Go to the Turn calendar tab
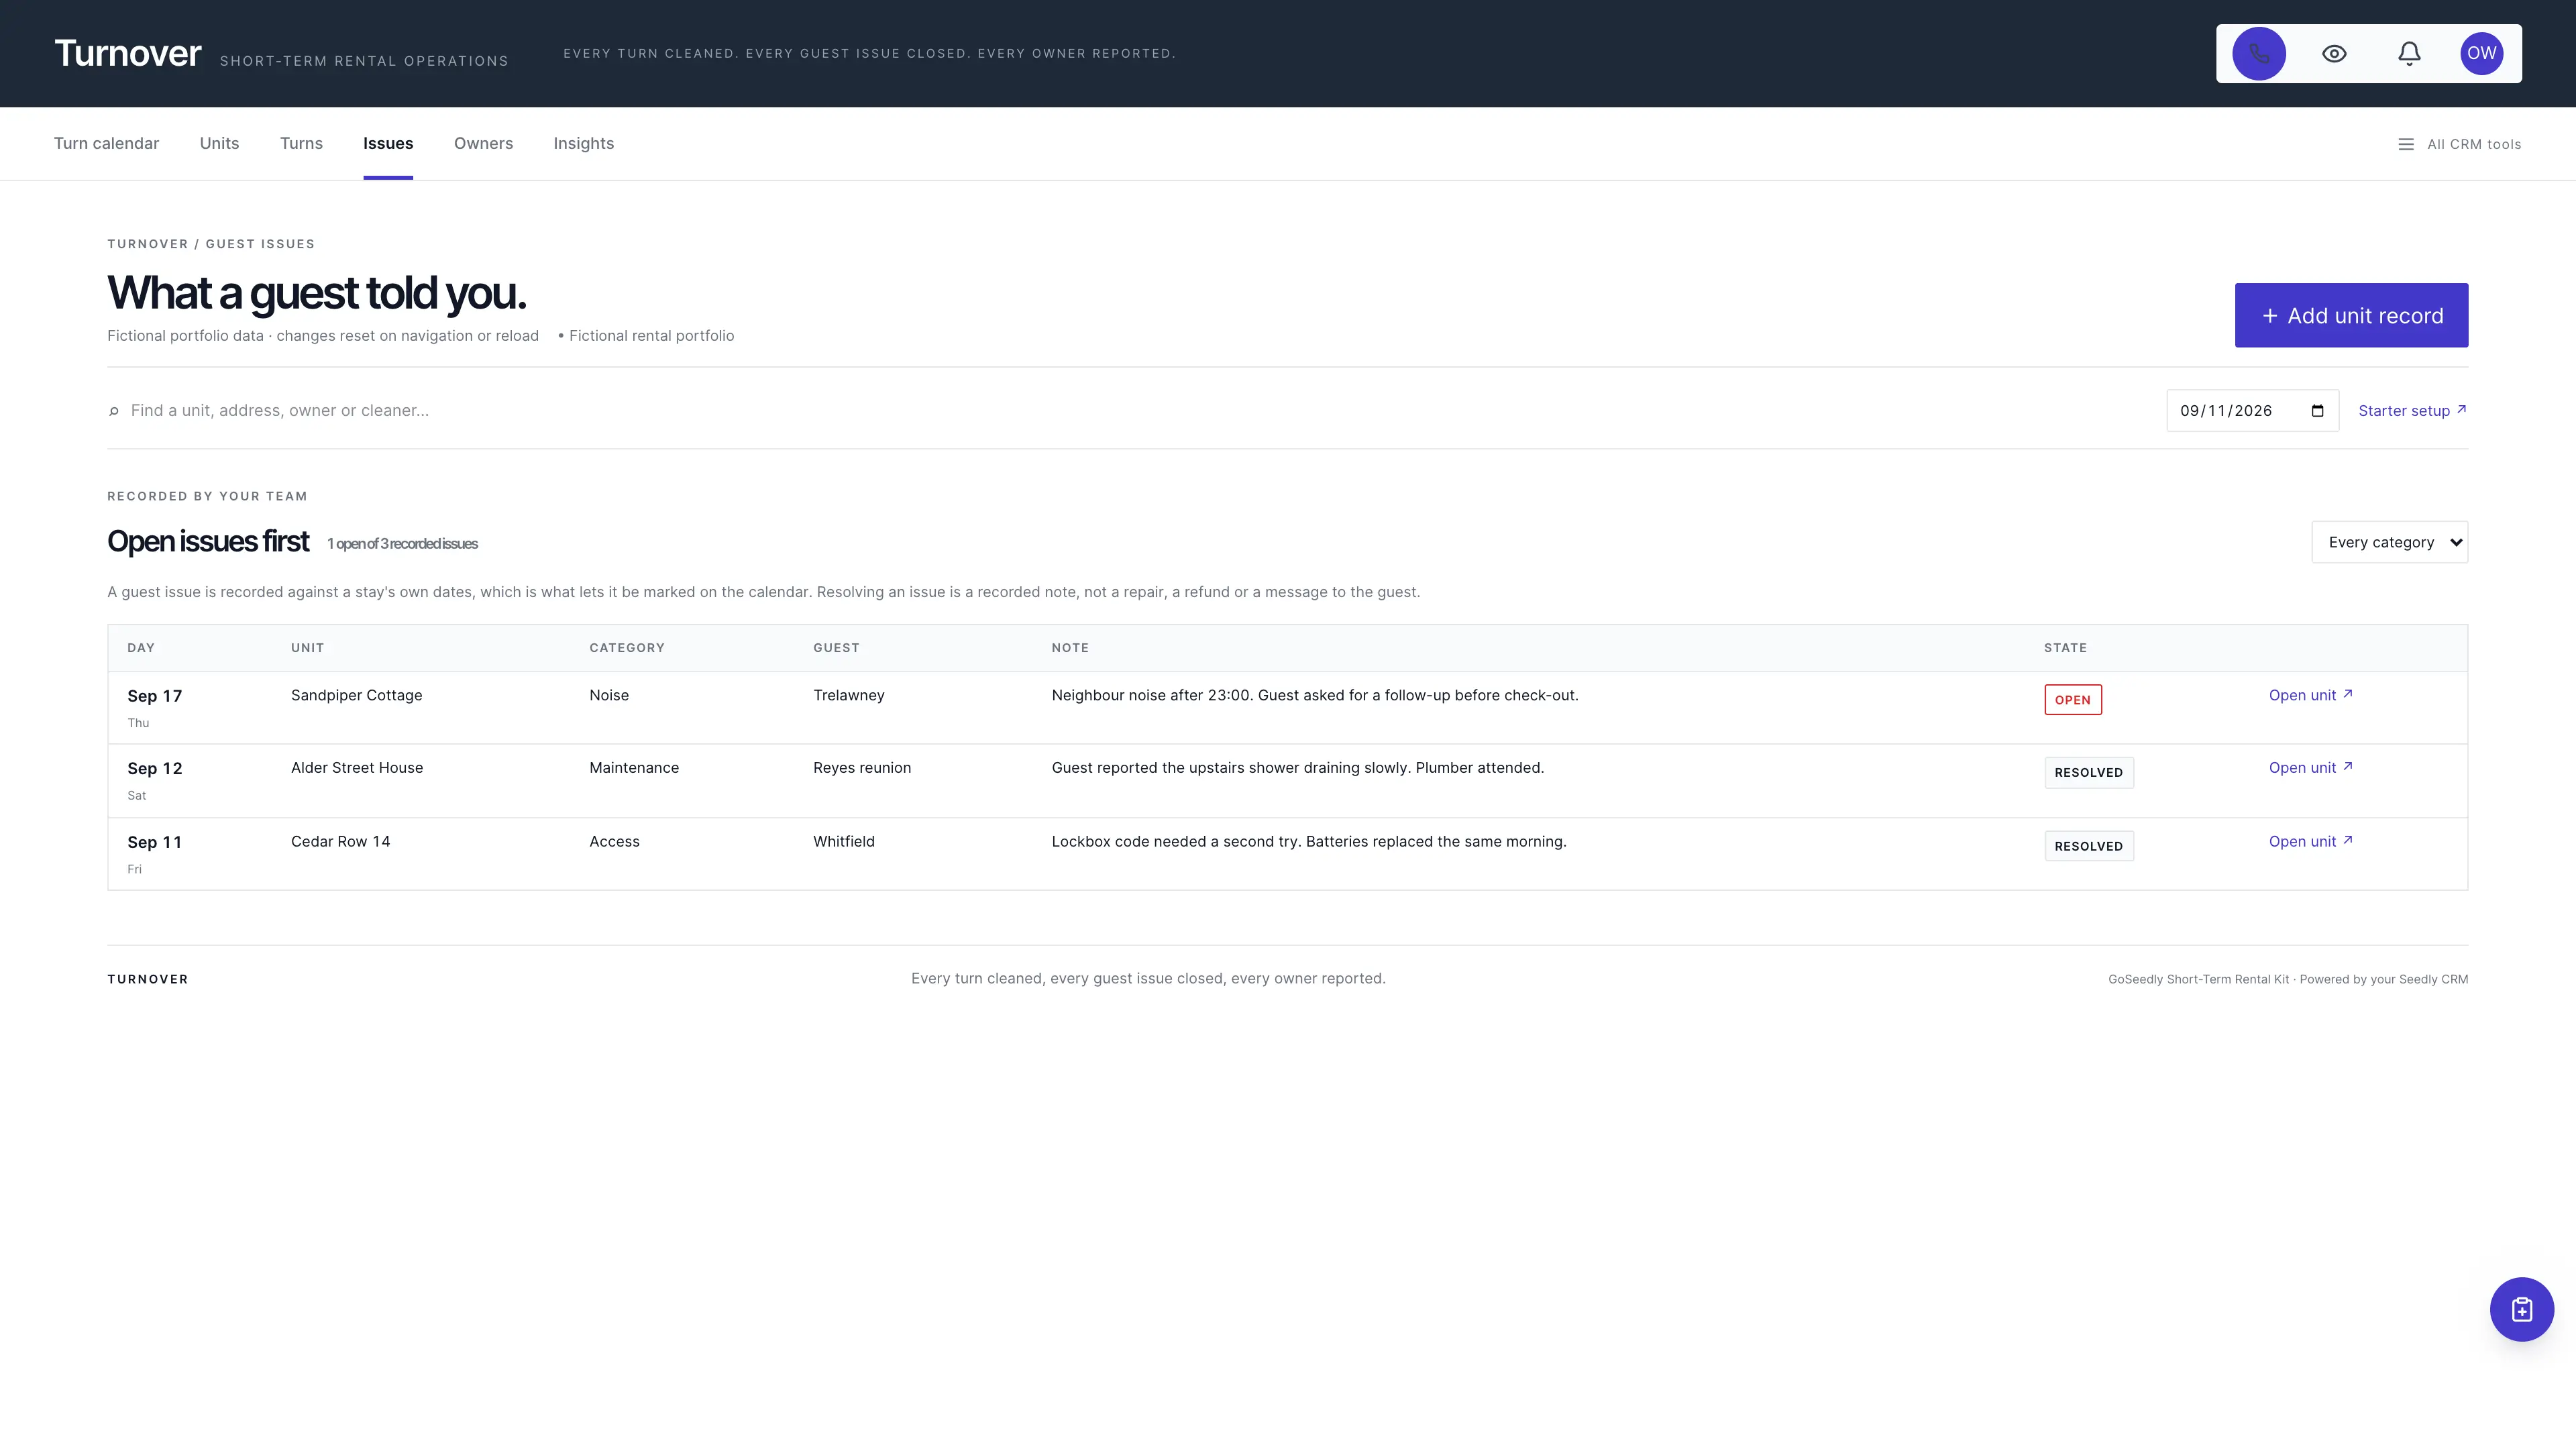This screenshot has height=1449, width=2576. pos(107,144)
